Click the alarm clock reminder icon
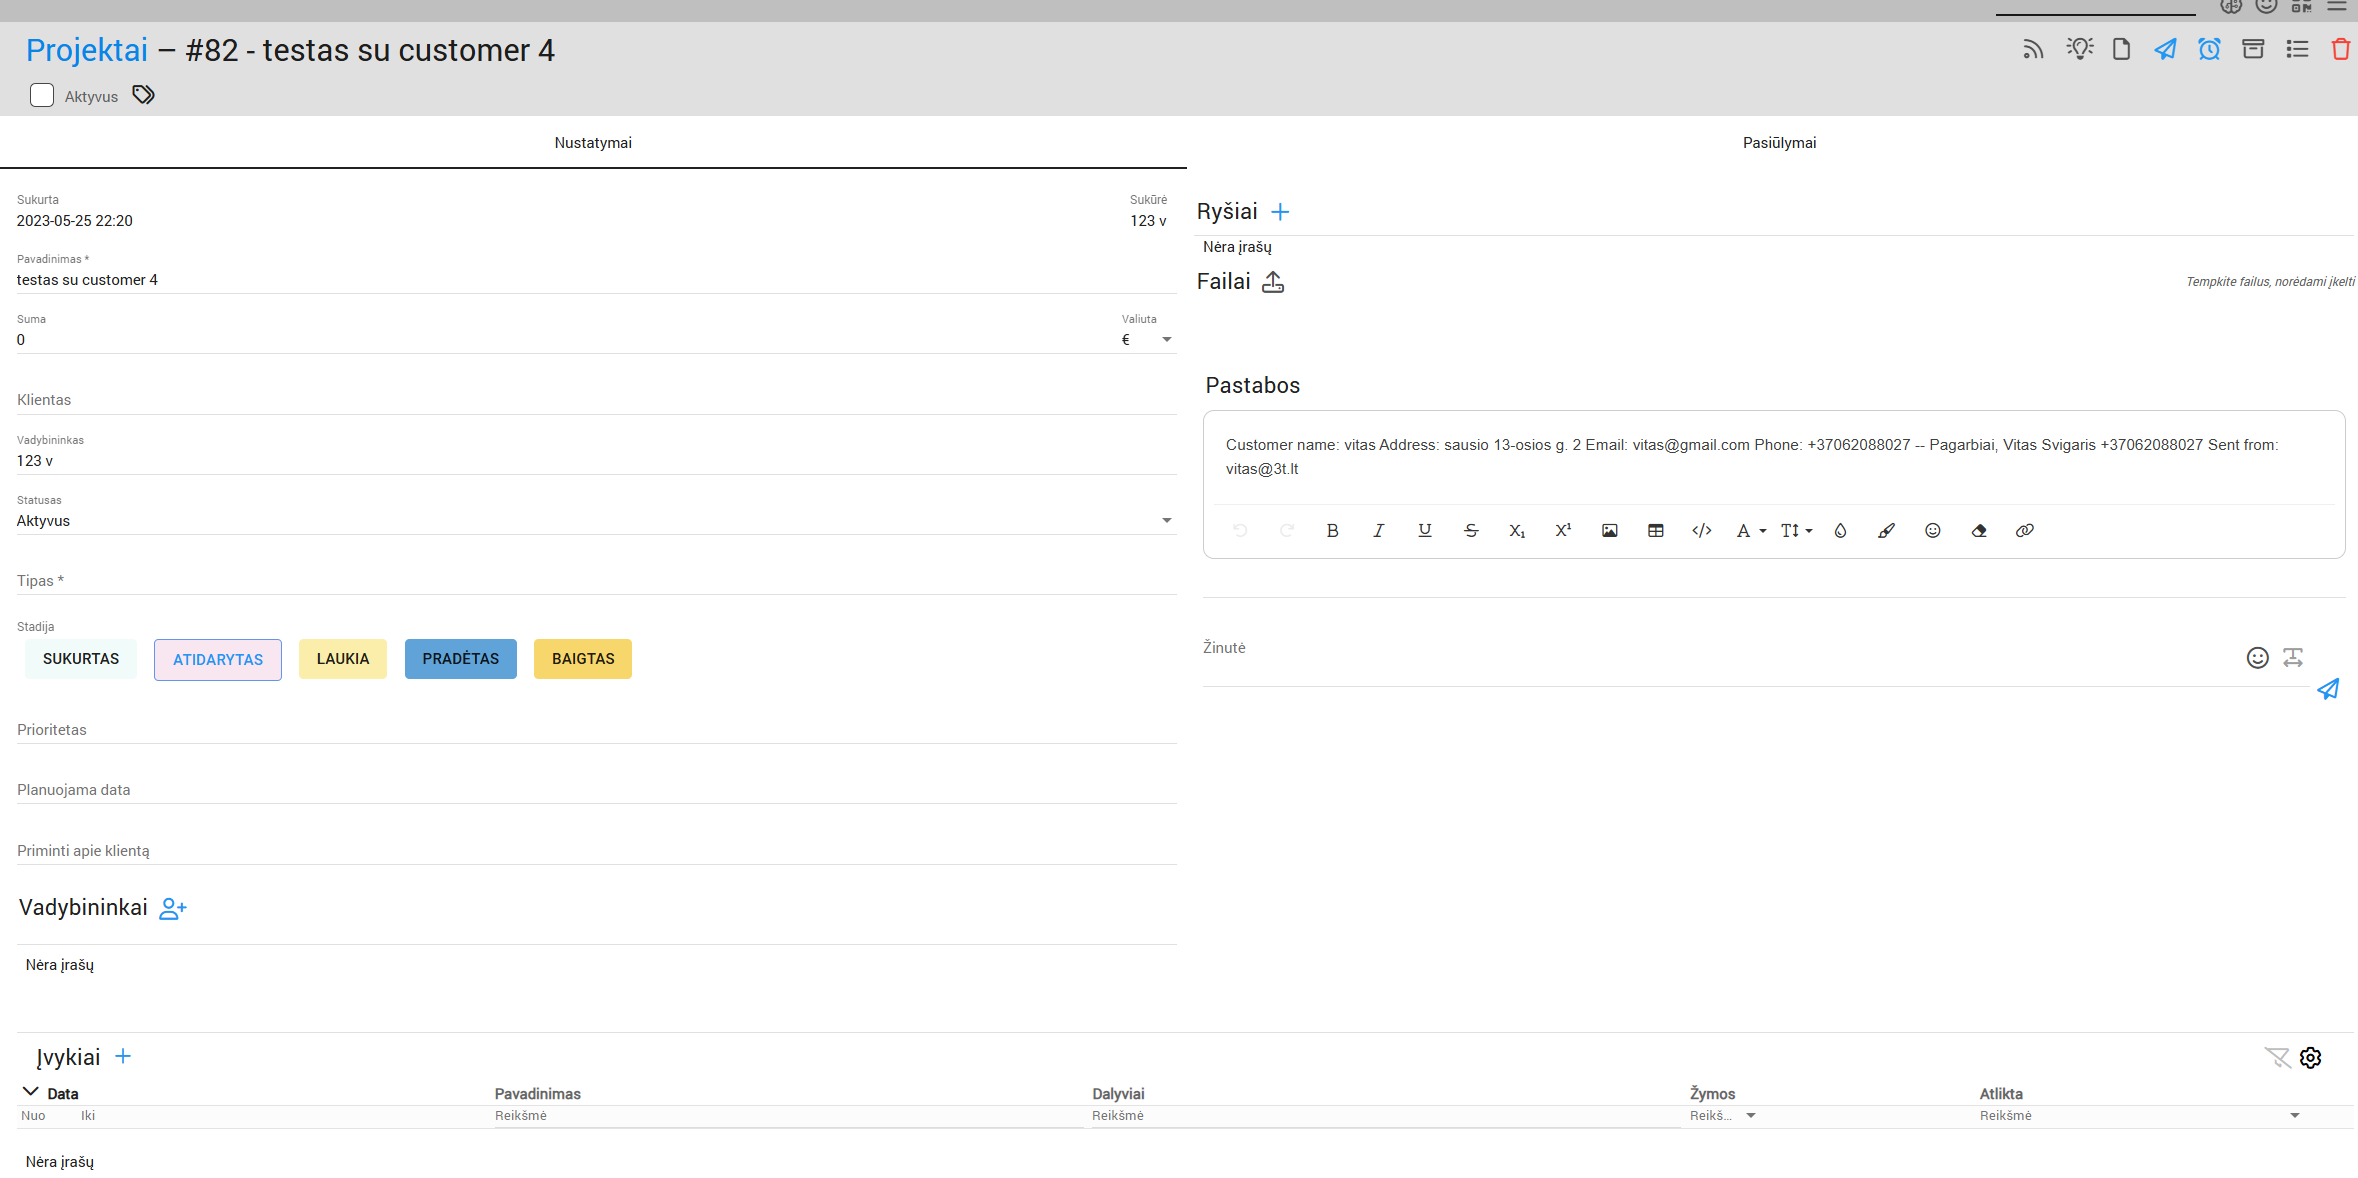This screenshot has height=1178, width=2358. [2209, 49]
